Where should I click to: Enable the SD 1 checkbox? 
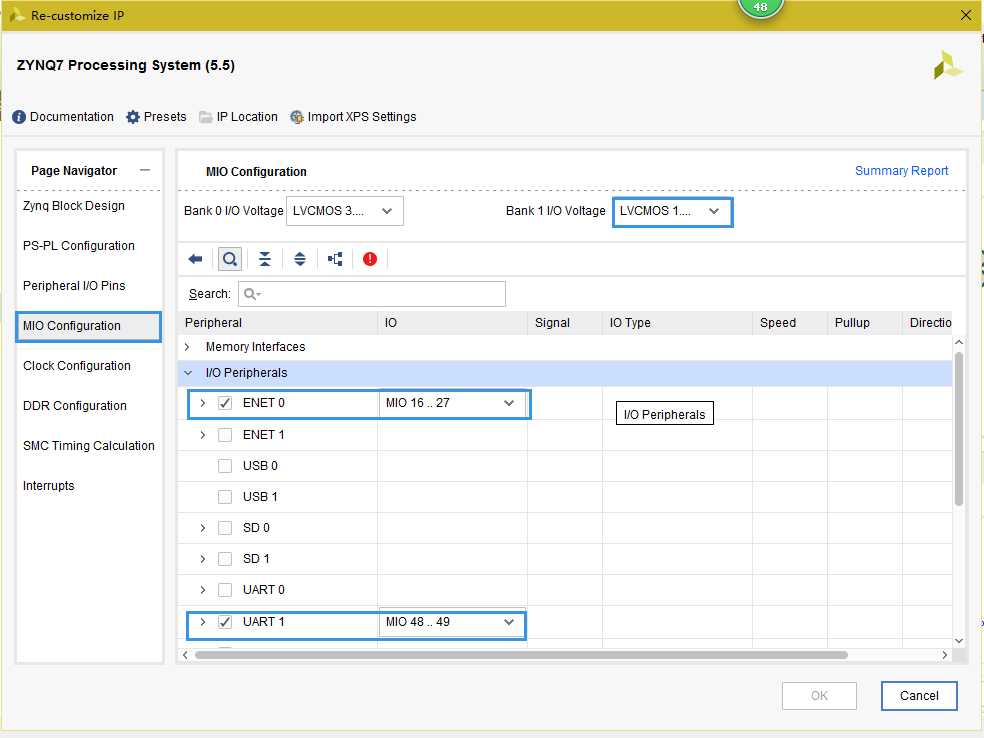[x=225, y=559]
